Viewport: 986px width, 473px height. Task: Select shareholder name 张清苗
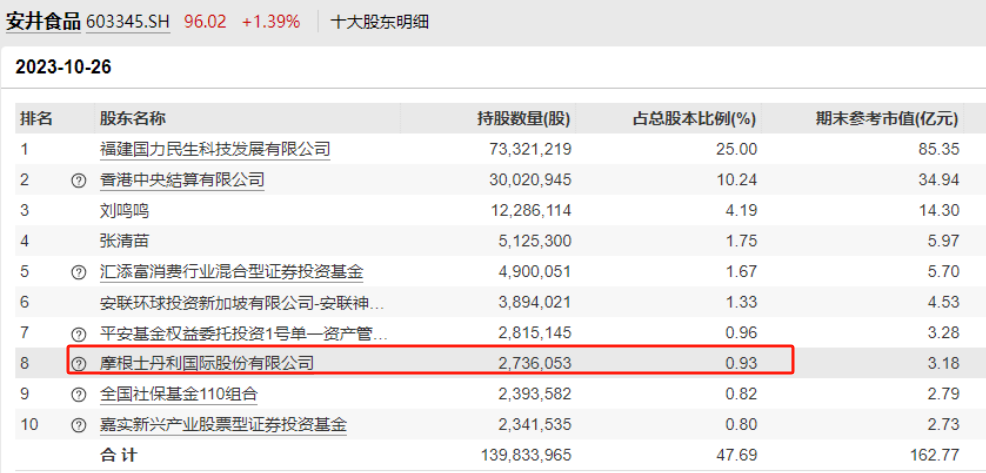pos(125,242)
